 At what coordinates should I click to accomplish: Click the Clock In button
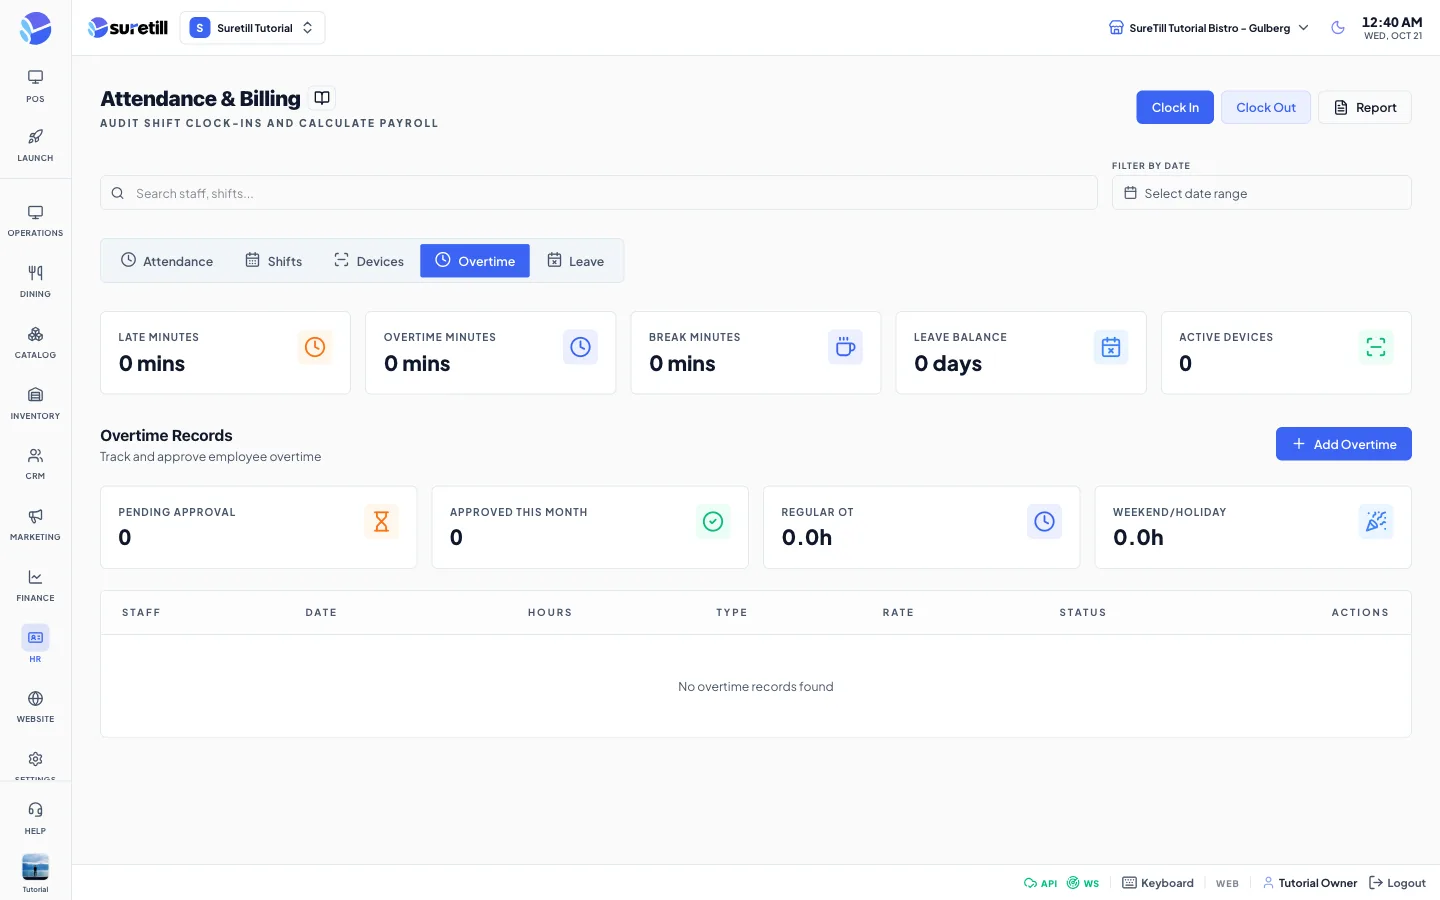[1175, 107]
